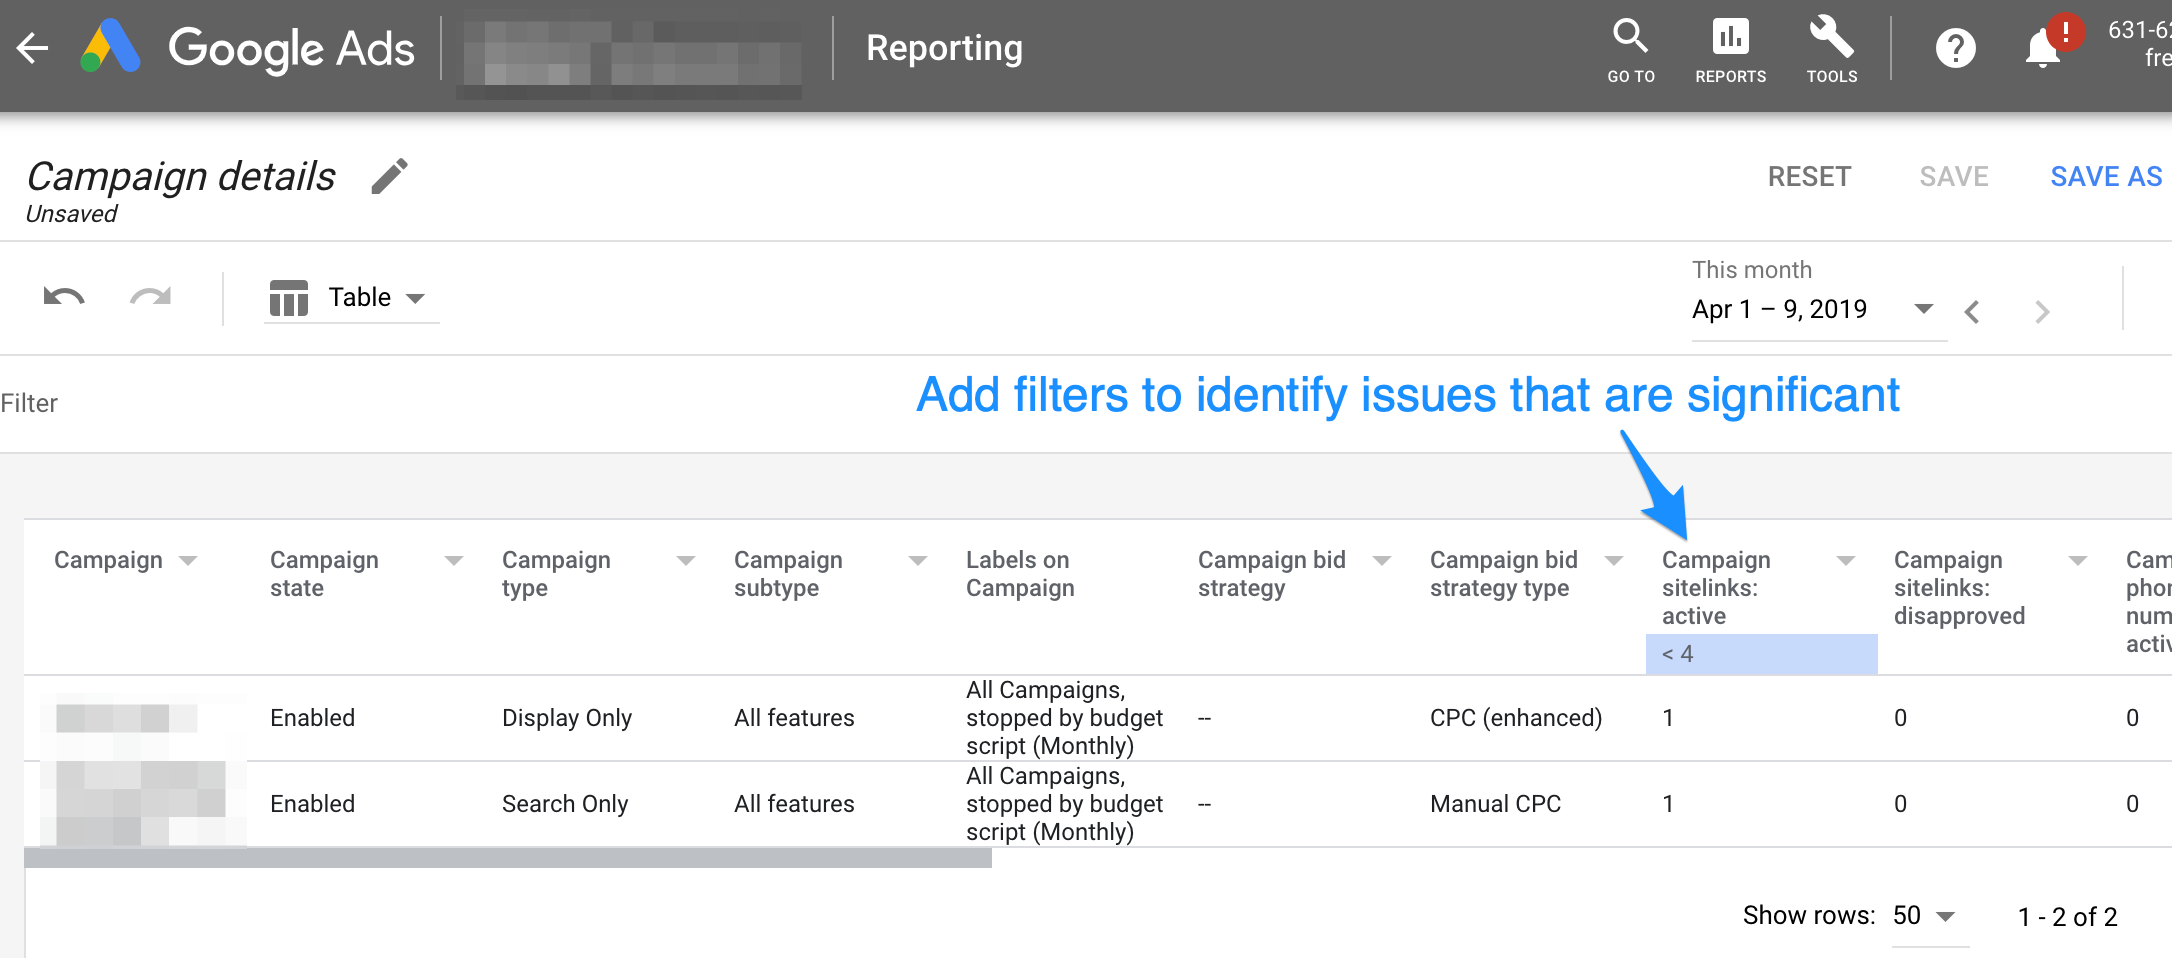The width and height of the screenshot is (2172, 958).
Task: Click the RESET button
Action: tap(1809, 177)
